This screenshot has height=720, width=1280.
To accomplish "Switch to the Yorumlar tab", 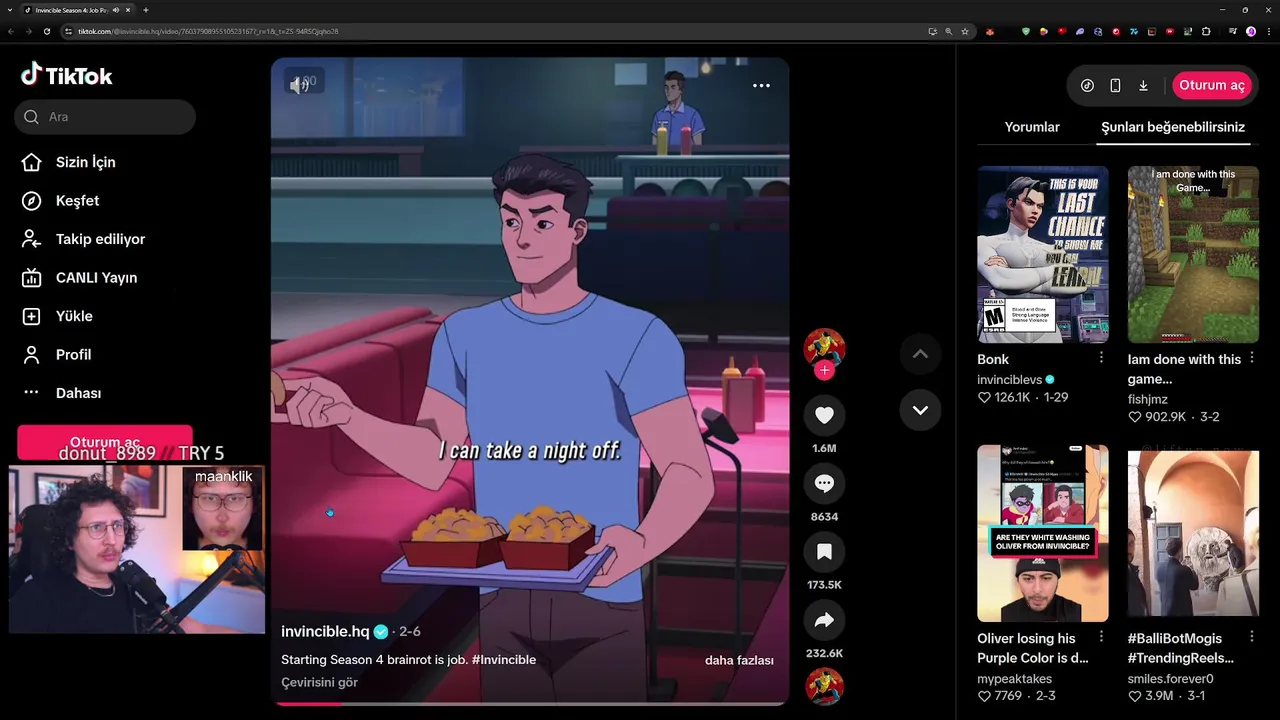I will pyautogui.click(x=1032, y=127).
